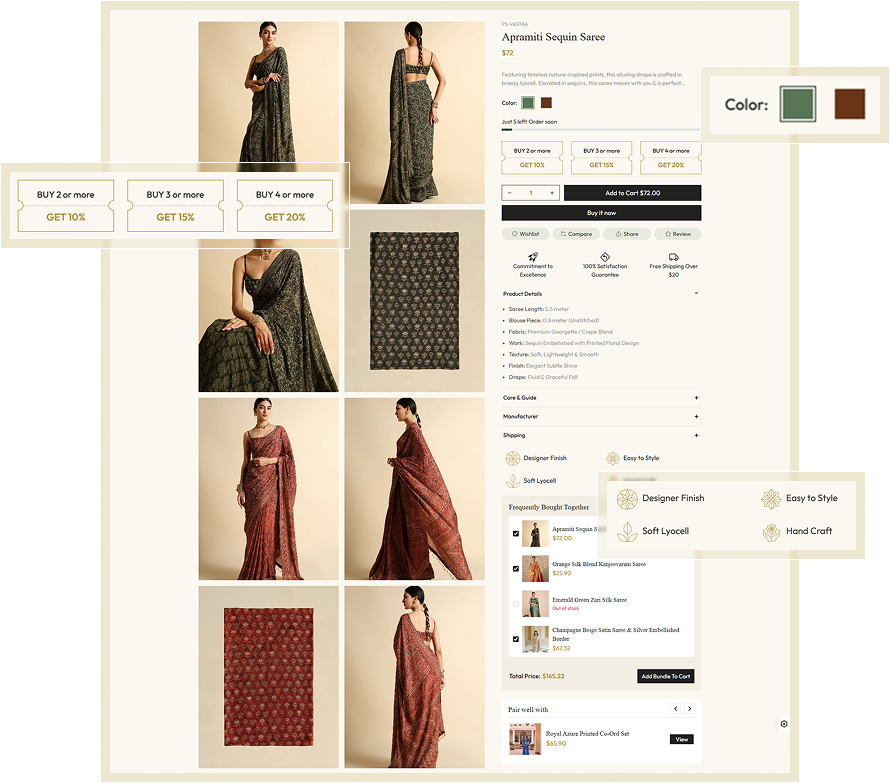Click the enlarged BUY 2 or more GET 10% coupon
Viewport: 890px width, 783px height.
[x=66, y=206]
